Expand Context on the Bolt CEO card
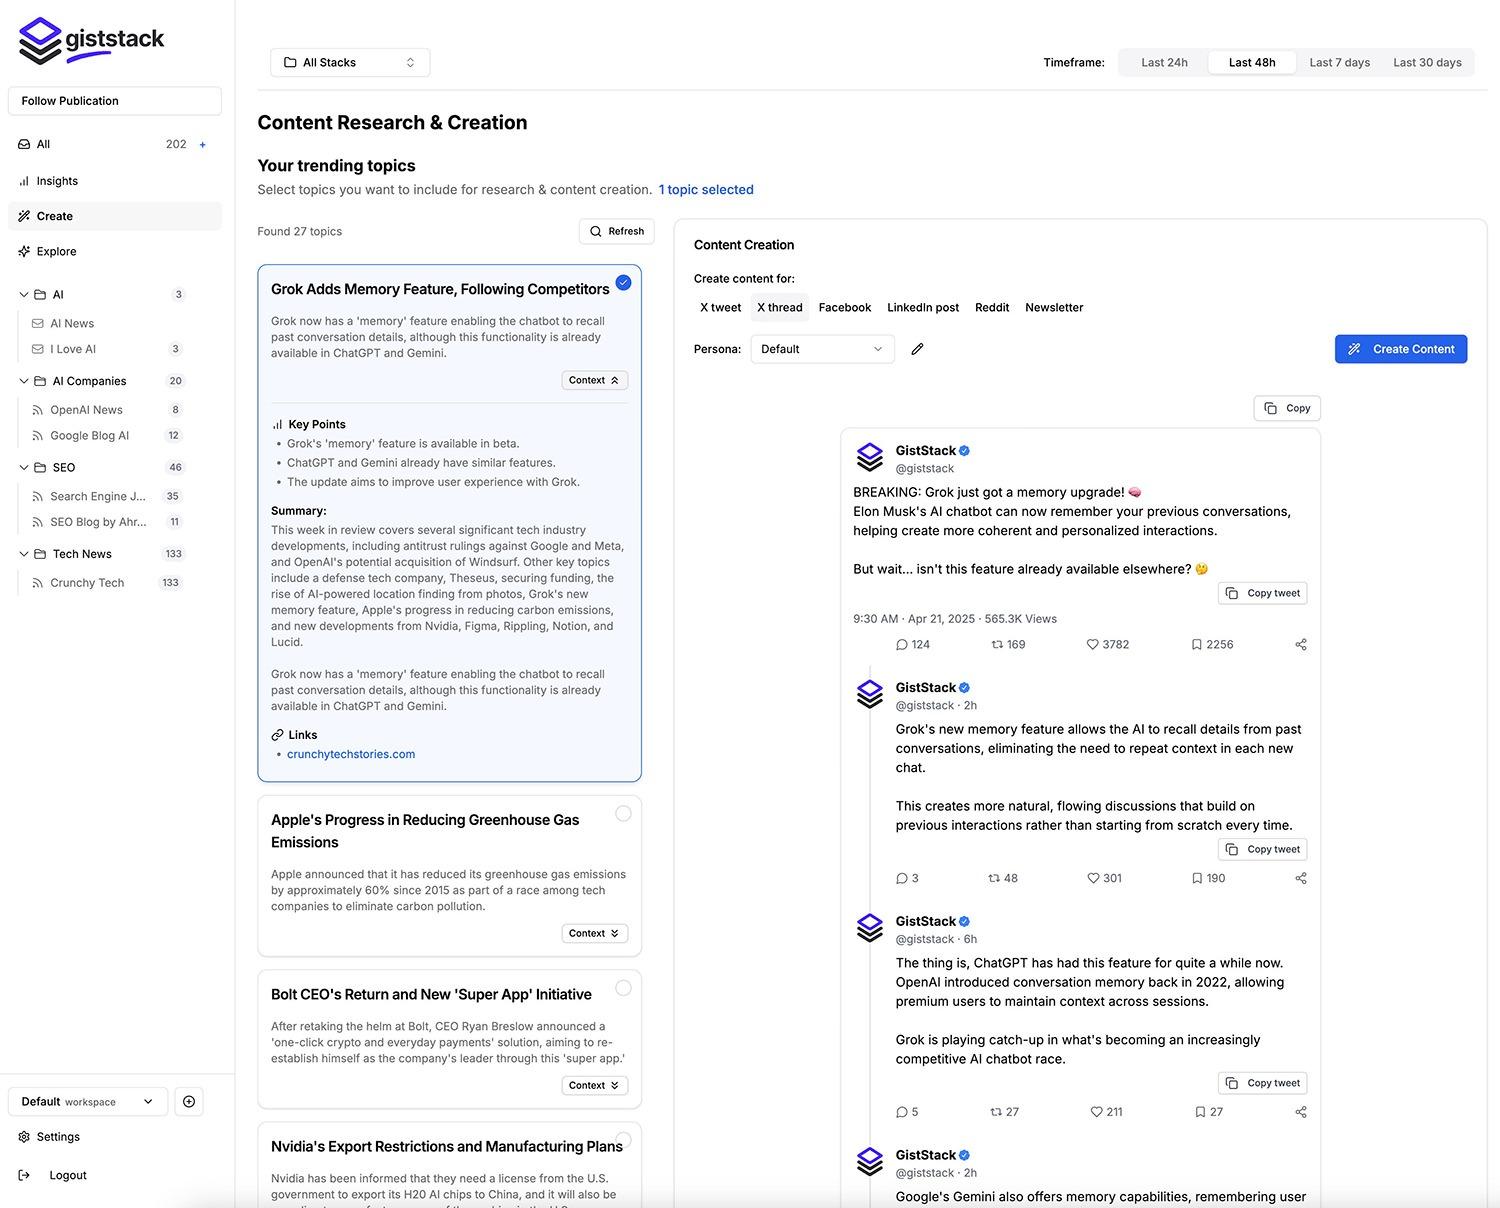The height and width of the screenshot is (1208, 1500). [x=594, y=1085]
